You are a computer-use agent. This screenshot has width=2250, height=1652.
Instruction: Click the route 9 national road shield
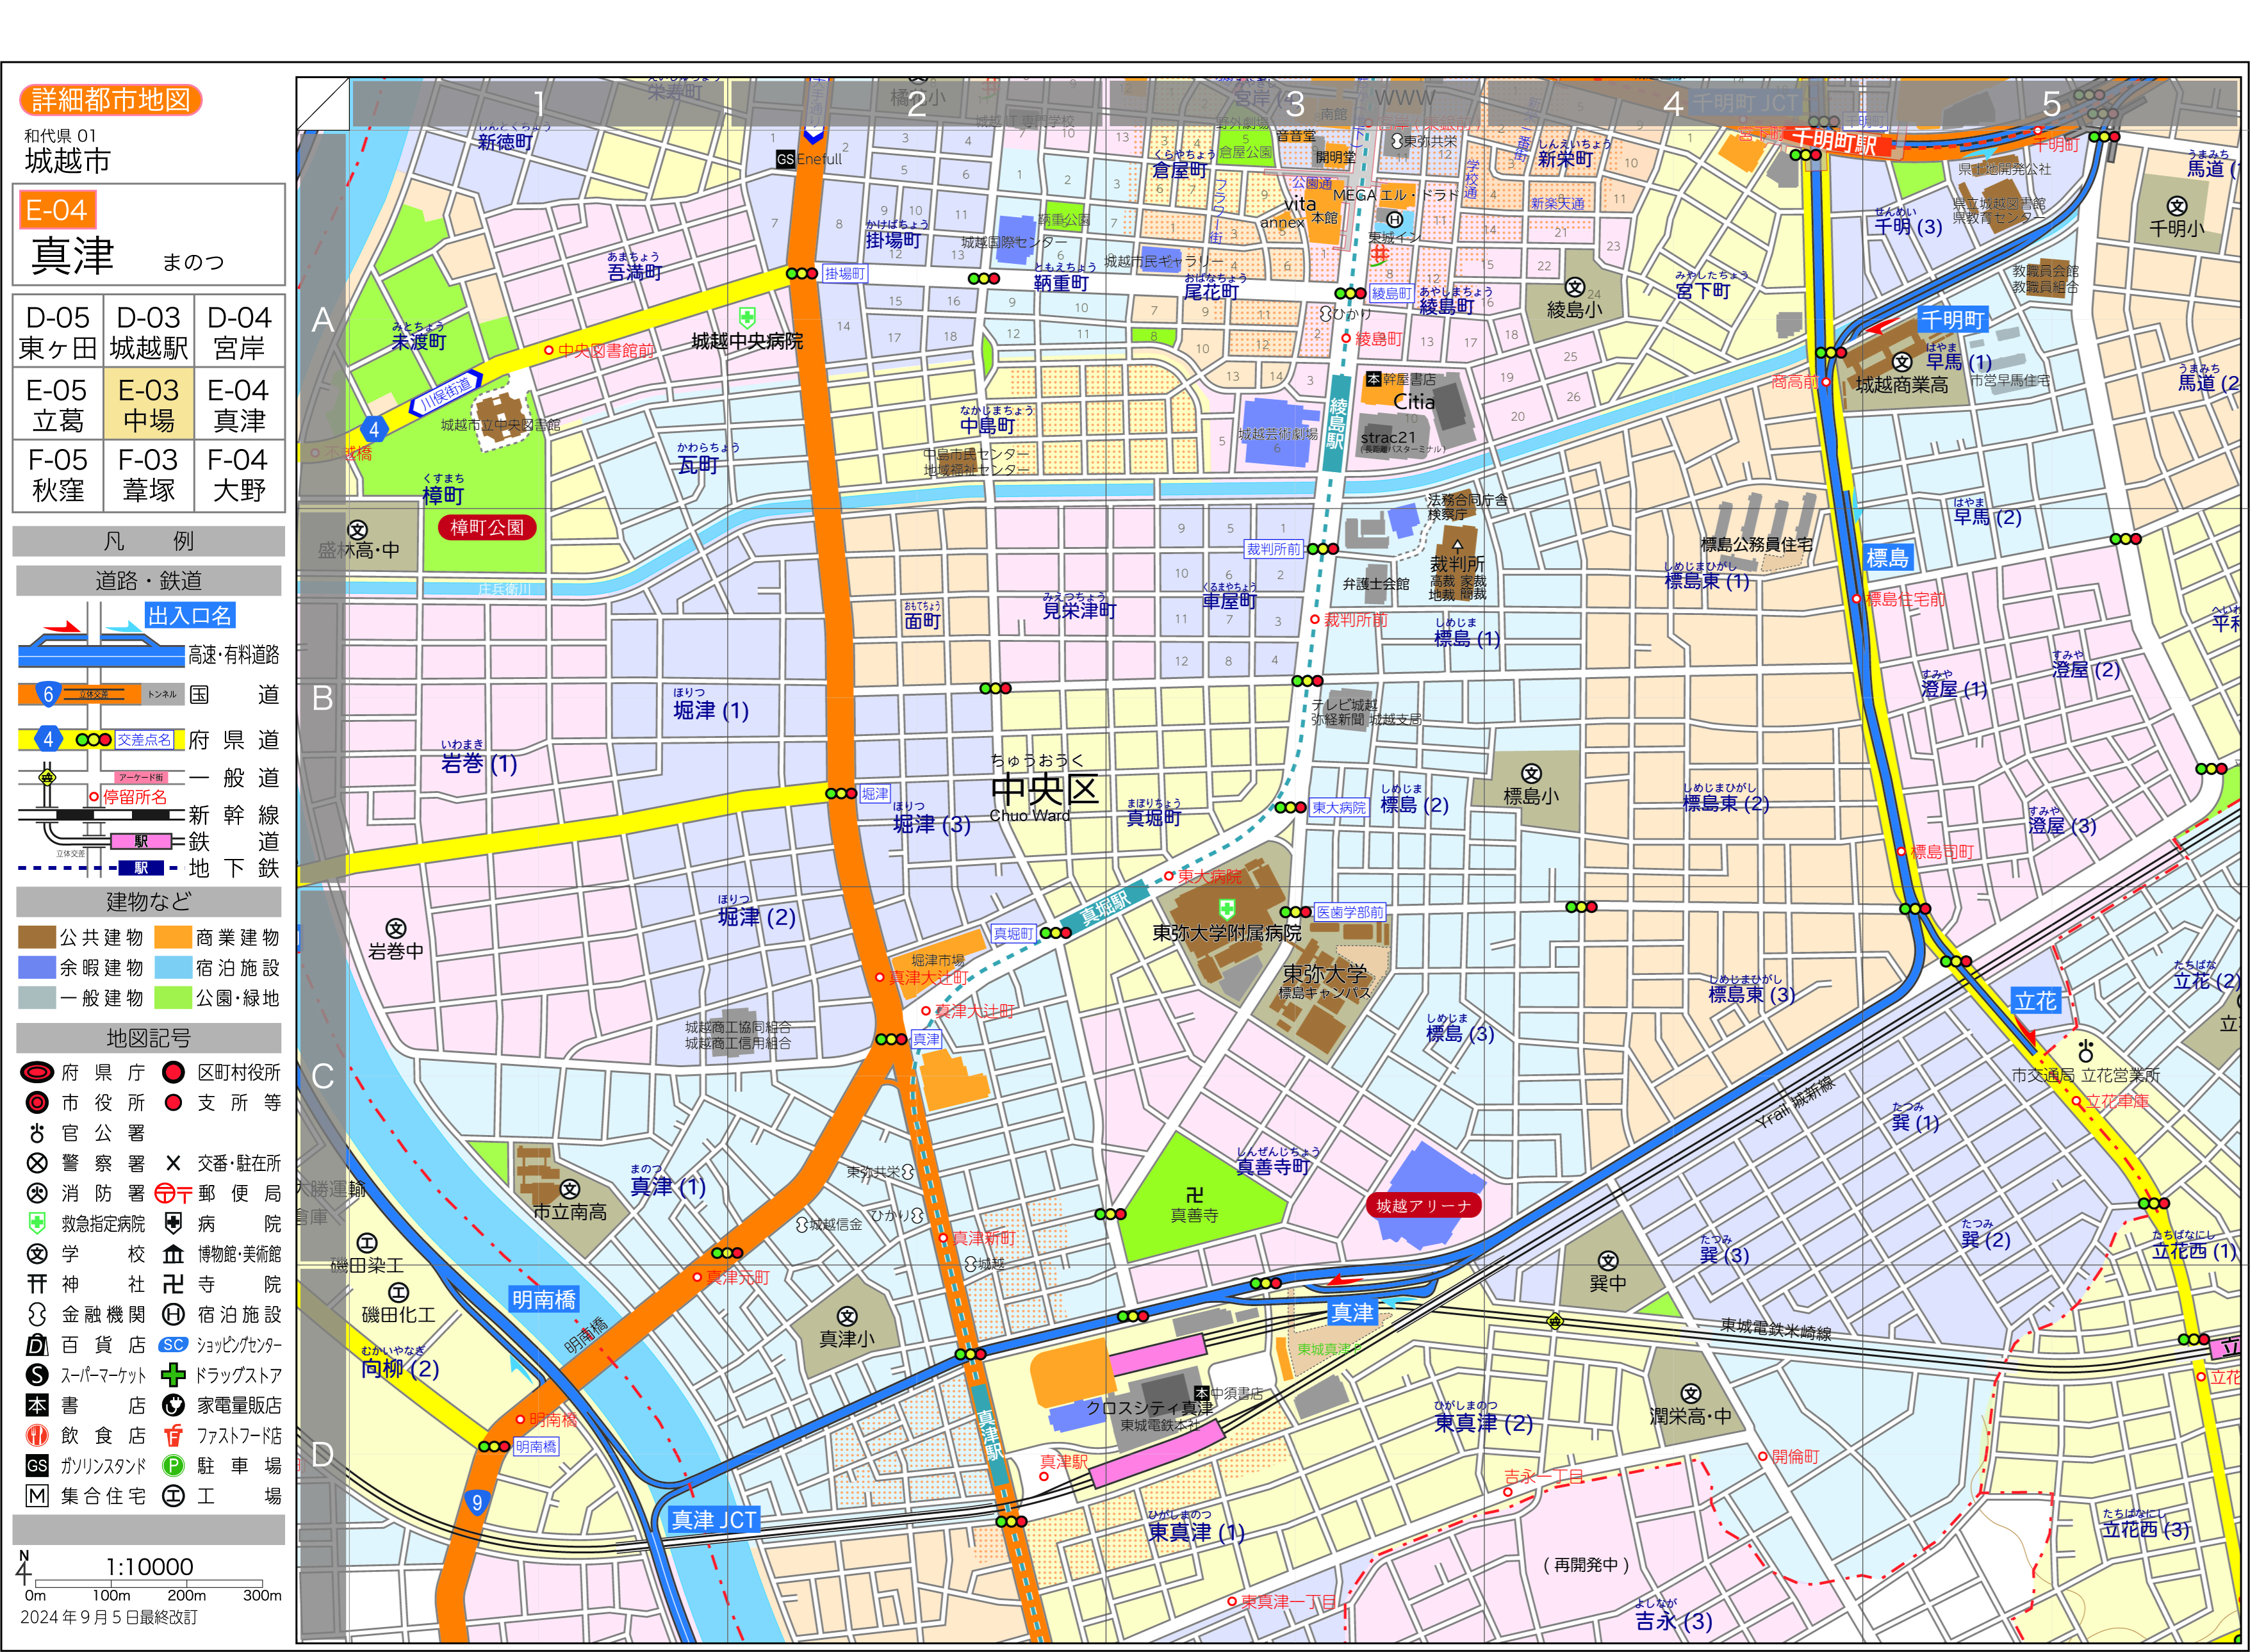(x=477, y=1502)
